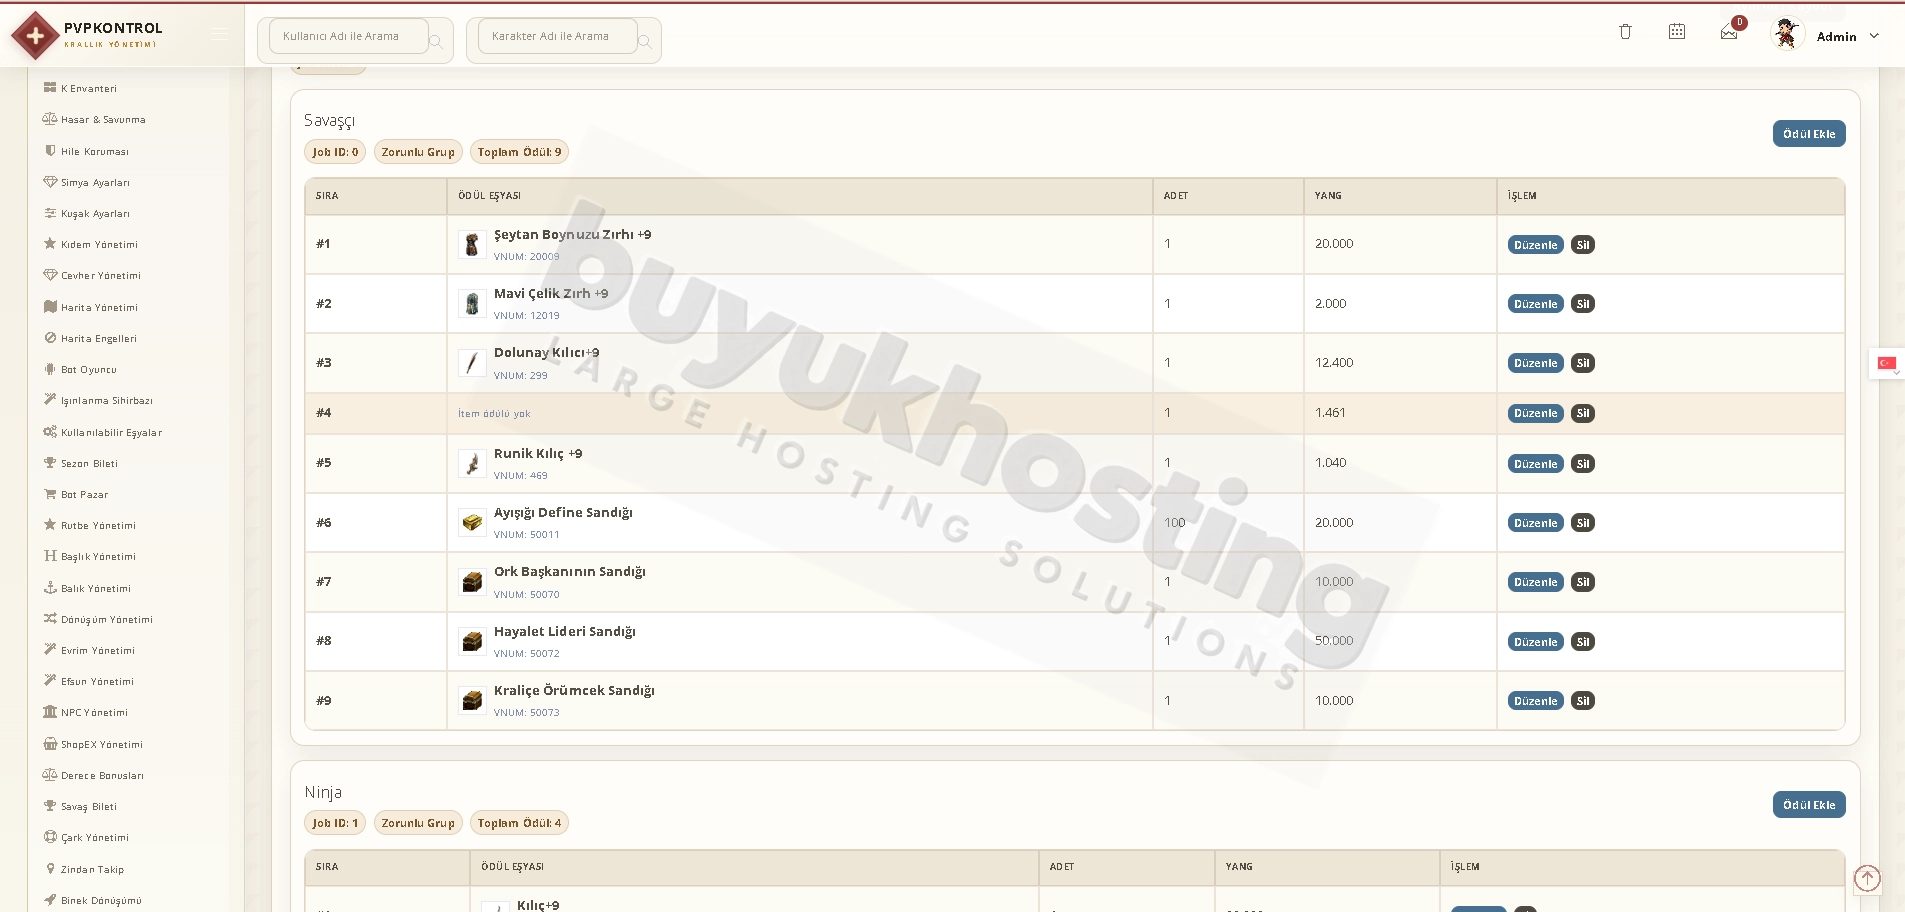Focus the Kullanıcı Adı ile Arama field

click(349, 36)
